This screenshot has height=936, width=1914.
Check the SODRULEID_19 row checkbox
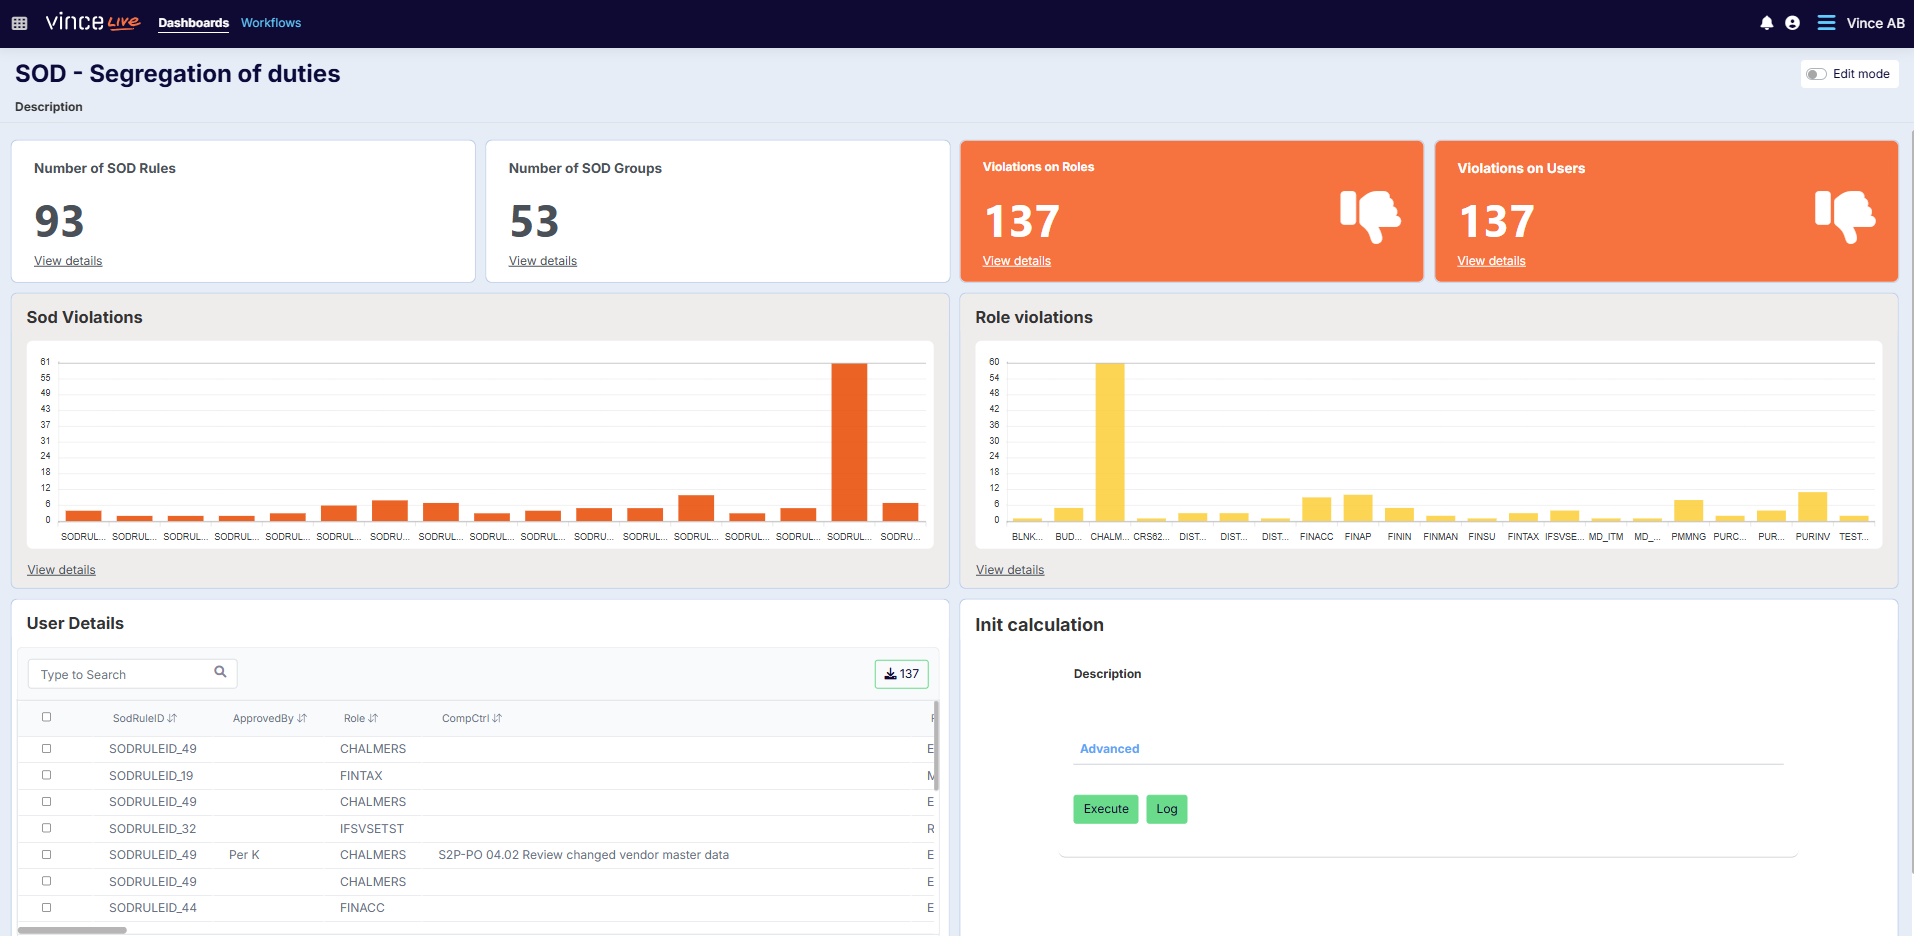coord(46,775)
